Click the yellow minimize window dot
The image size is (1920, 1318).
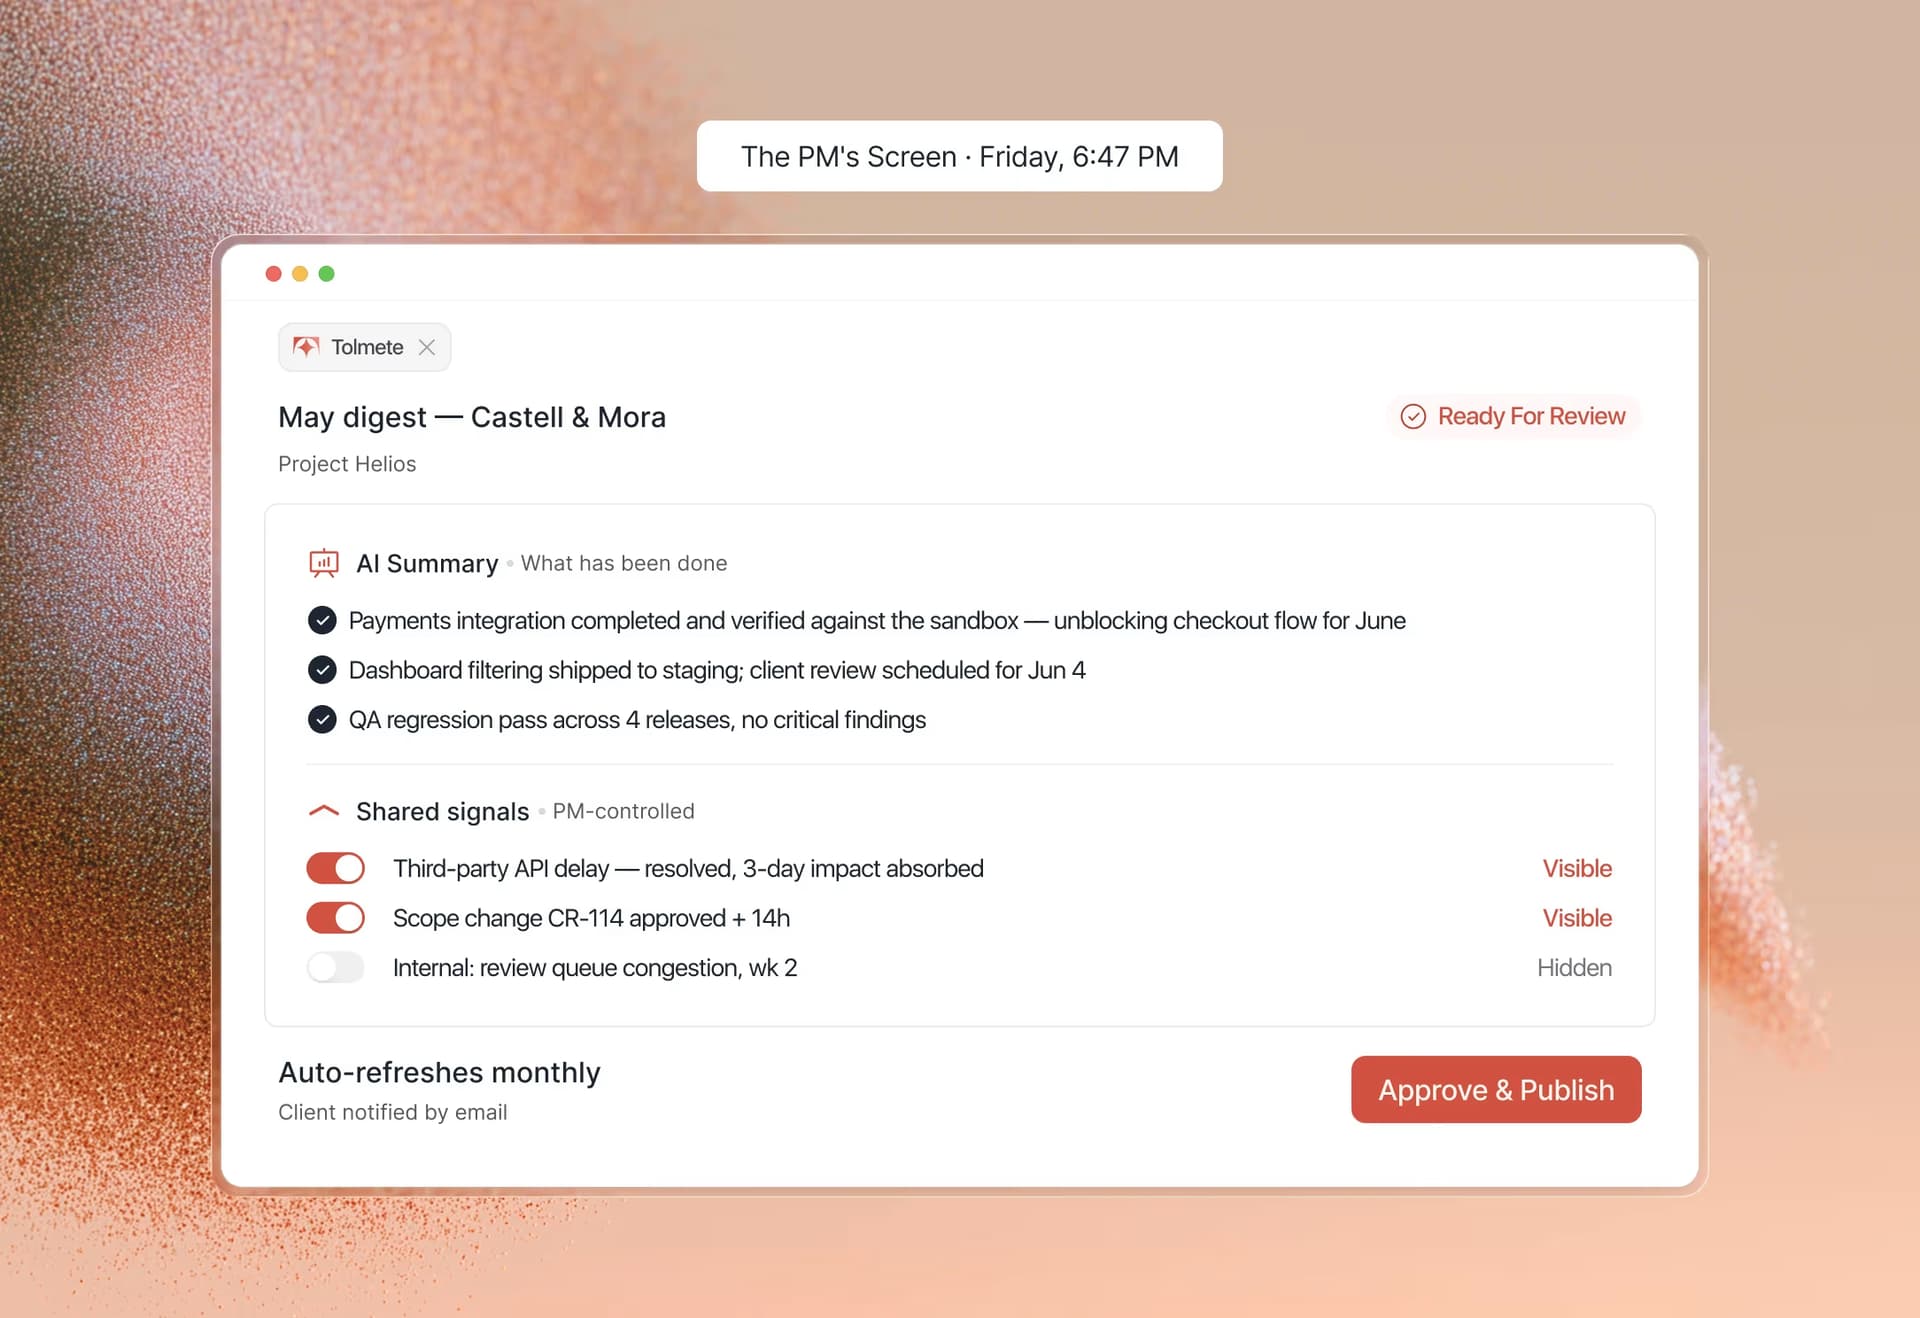pyautogui.click(x=300, y=274)
